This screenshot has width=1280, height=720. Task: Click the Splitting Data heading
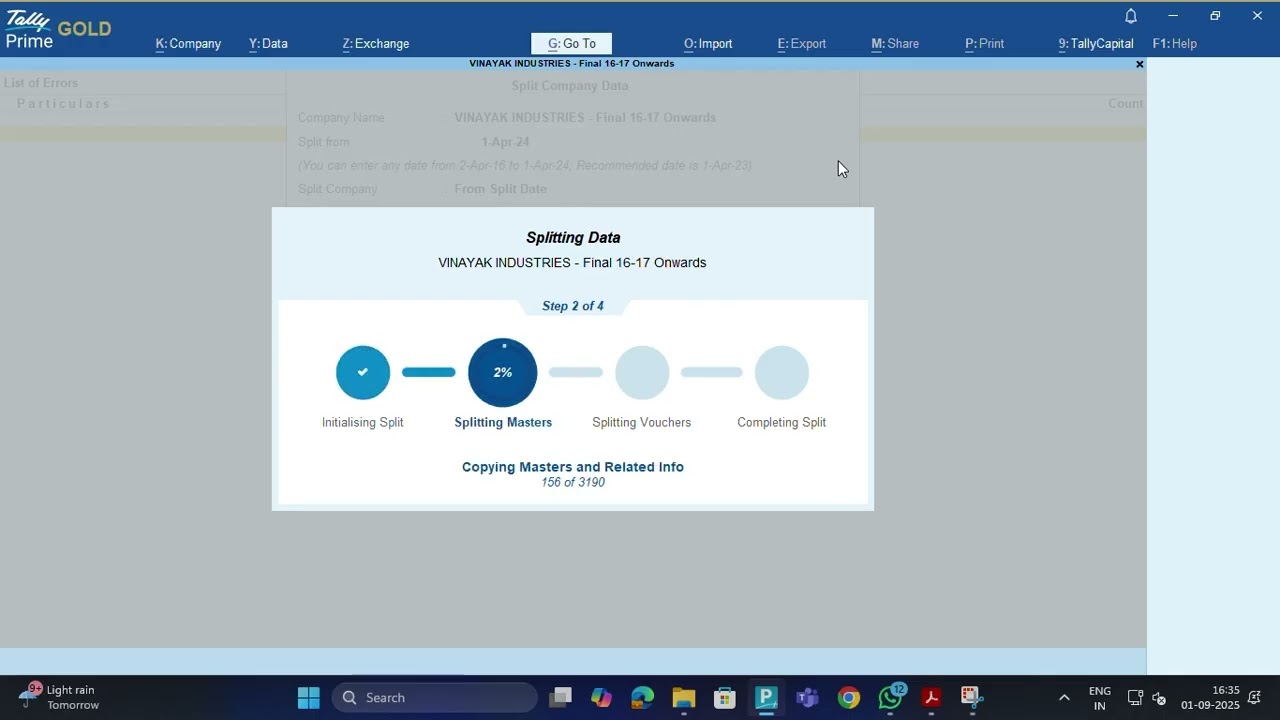[x=573, y=238]
